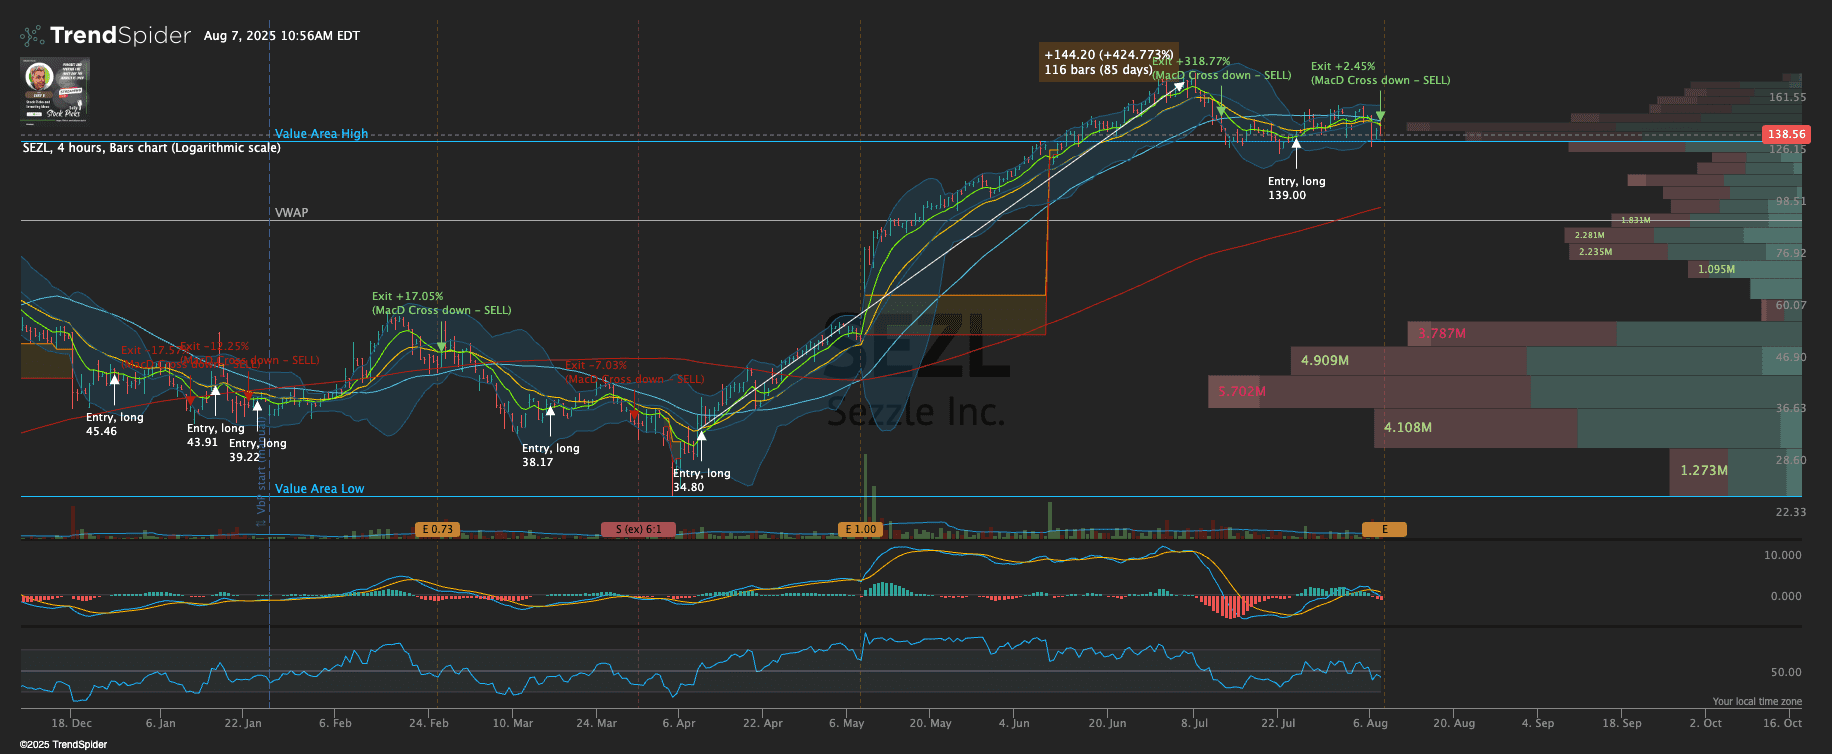This screenshot has width=1832, height=754.
Task: Click the 16. Oct date axis label
Action: 1783,723
